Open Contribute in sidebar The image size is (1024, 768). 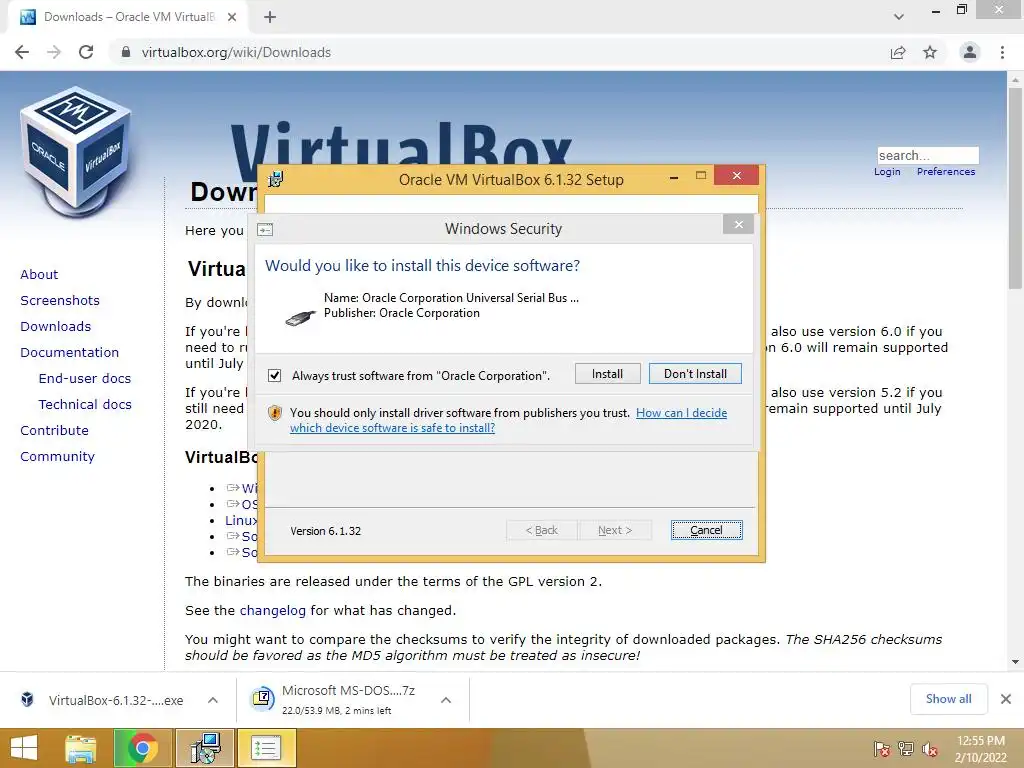coord(54,430)
